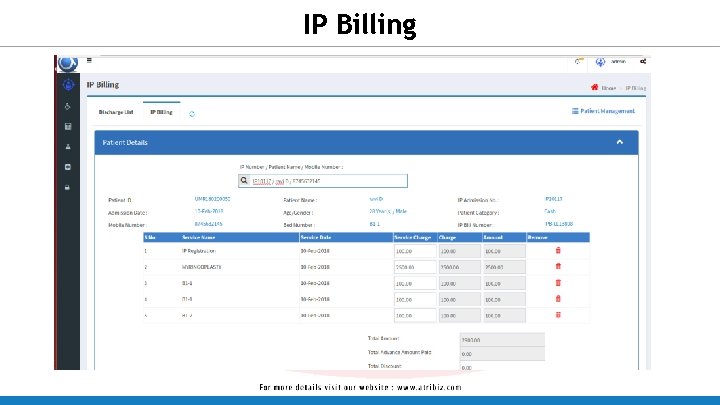Viewport: 720px width, 405px height.
Task: Edit the Service Charge in row 5
Action: [x=415, y=315]
